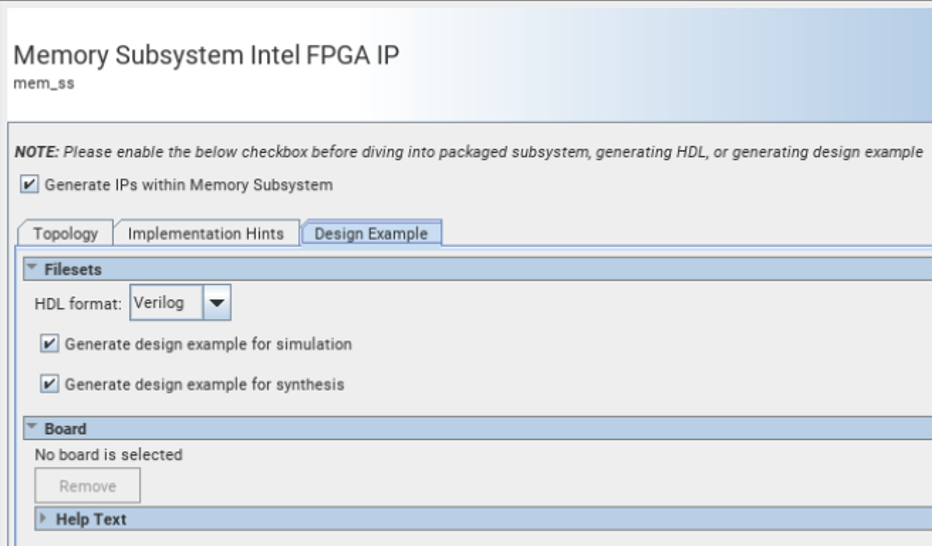Click the NOTE instruction text line
The height and width of the screenshot is (546, 932).
pyautogui.click(x=468, y=153)
